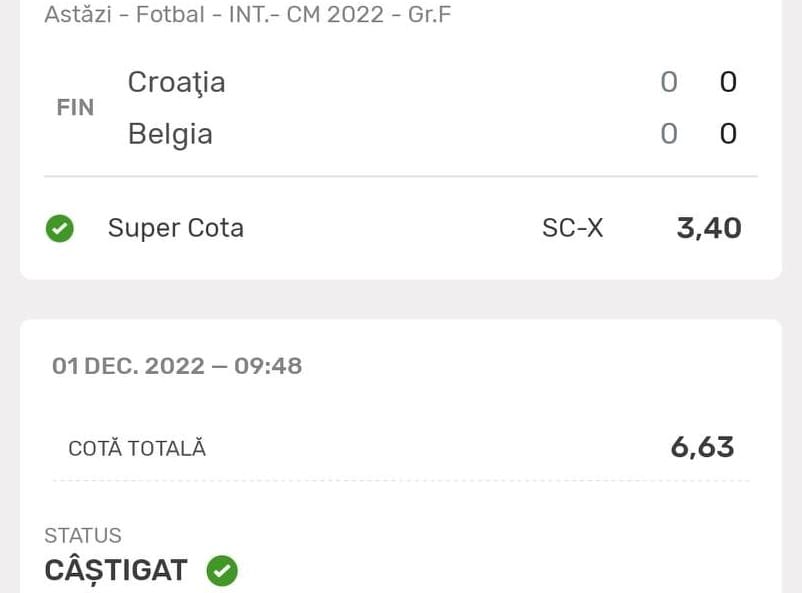Click Croația's gray halftime score
Viewport: 802px width, 593px height.
tap(669, 82)
